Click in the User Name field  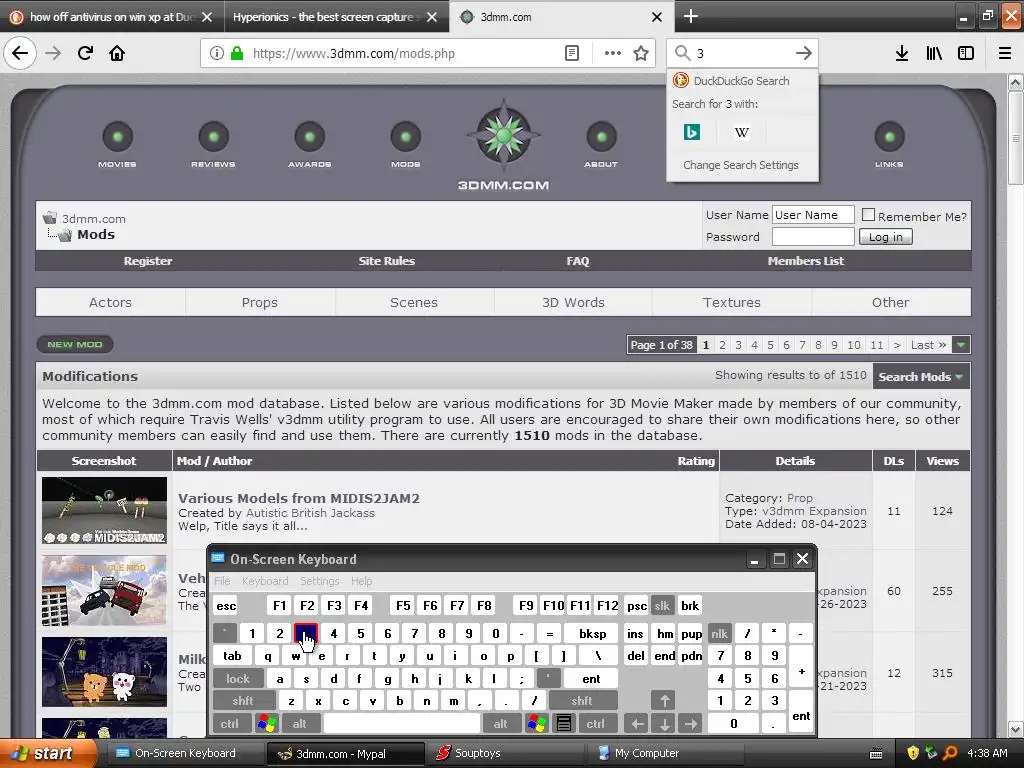pyautogui.click(x=813, y=215)
